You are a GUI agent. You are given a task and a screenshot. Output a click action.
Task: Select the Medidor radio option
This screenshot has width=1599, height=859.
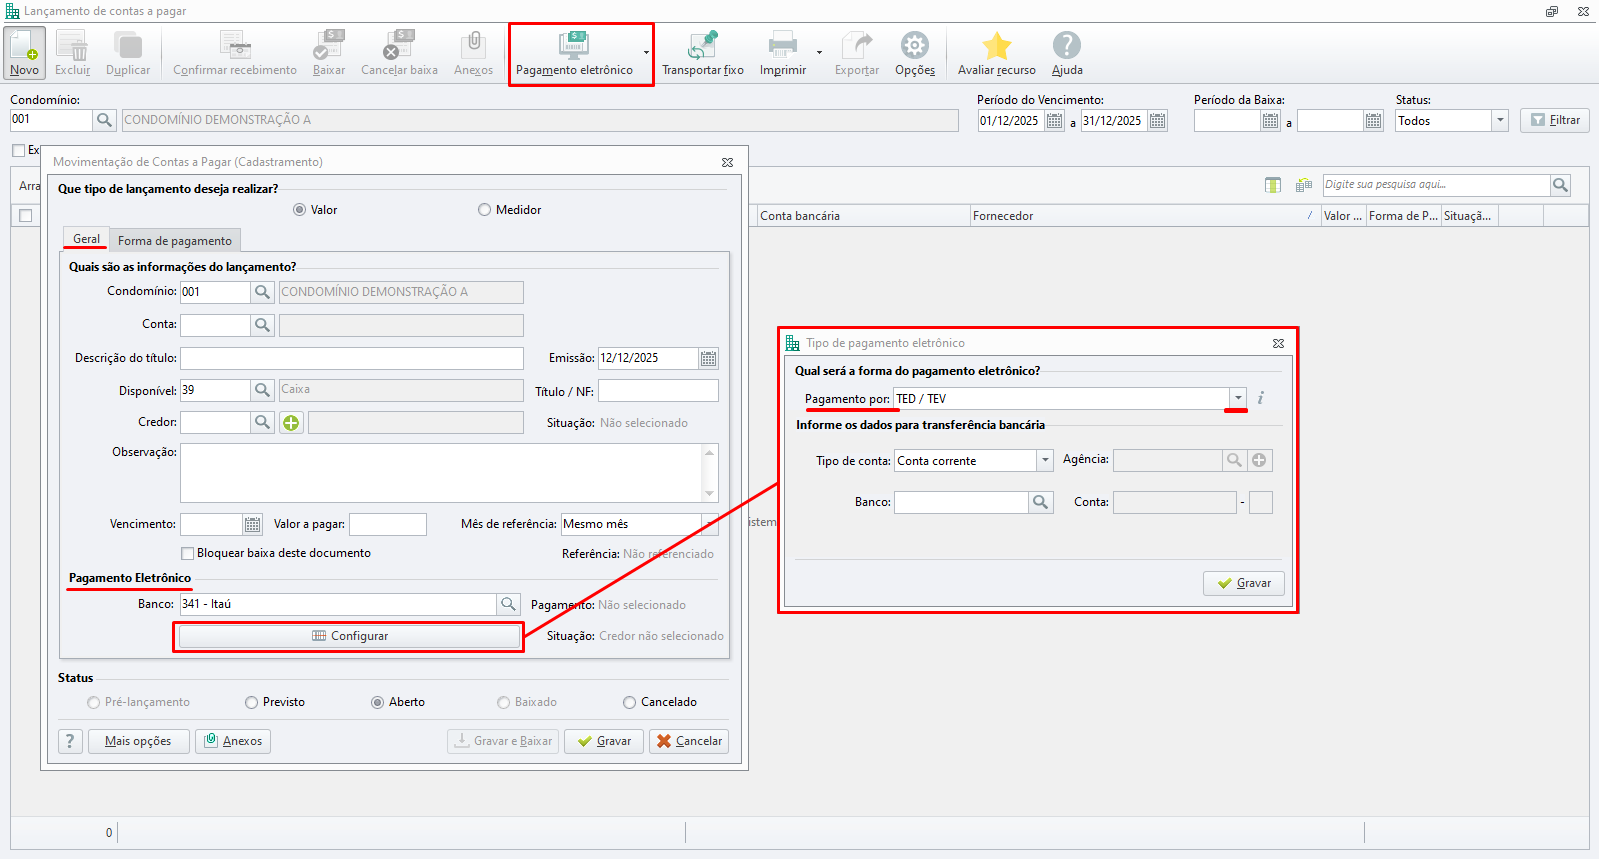click(485, 210)
